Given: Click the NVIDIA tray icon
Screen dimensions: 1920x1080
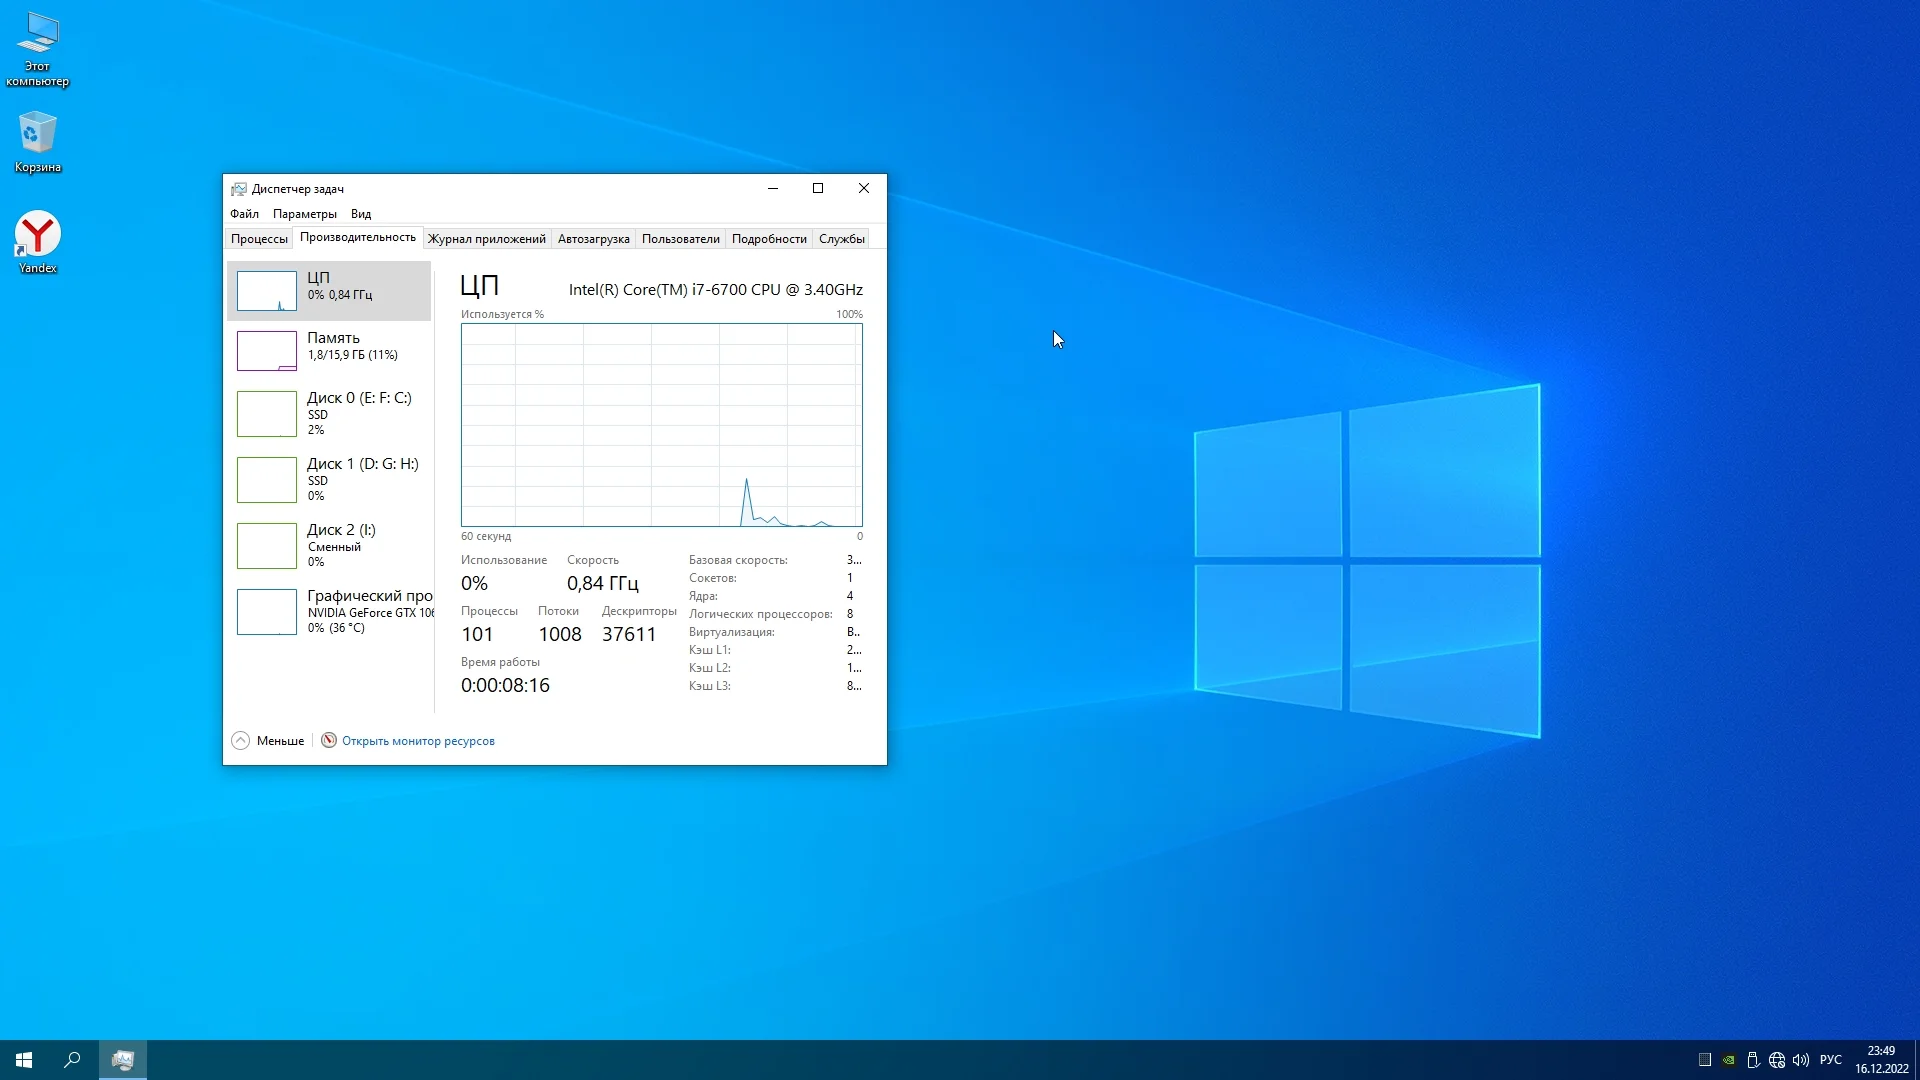Looking at the screenshot, I should point(1729,1060).
